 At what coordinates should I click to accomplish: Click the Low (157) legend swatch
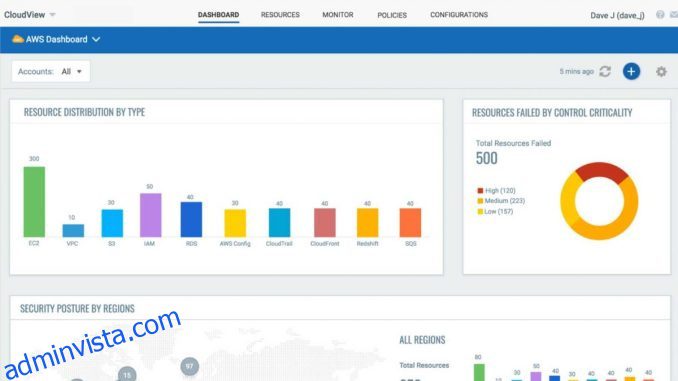pos(480,211)
